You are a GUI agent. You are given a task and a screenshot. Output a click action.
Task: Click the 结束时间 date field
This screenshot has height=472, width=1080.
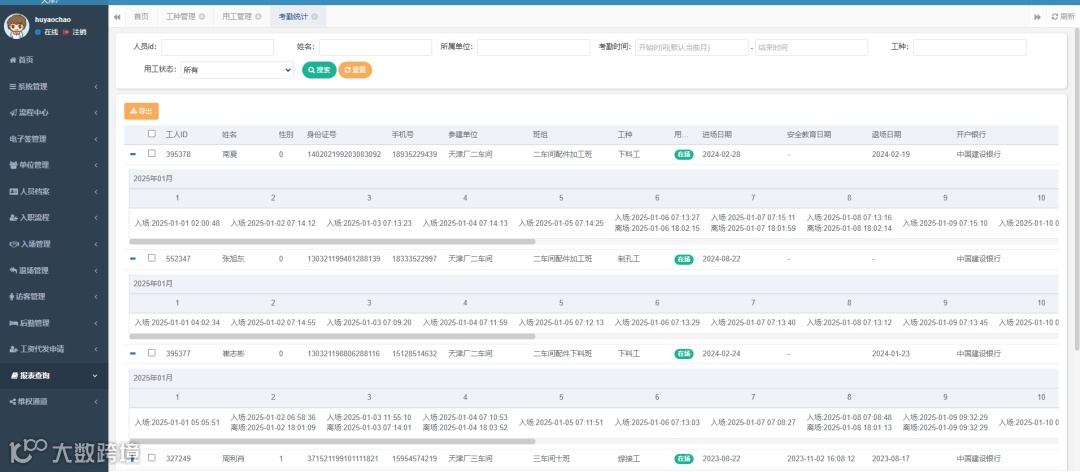click(811, 48)
